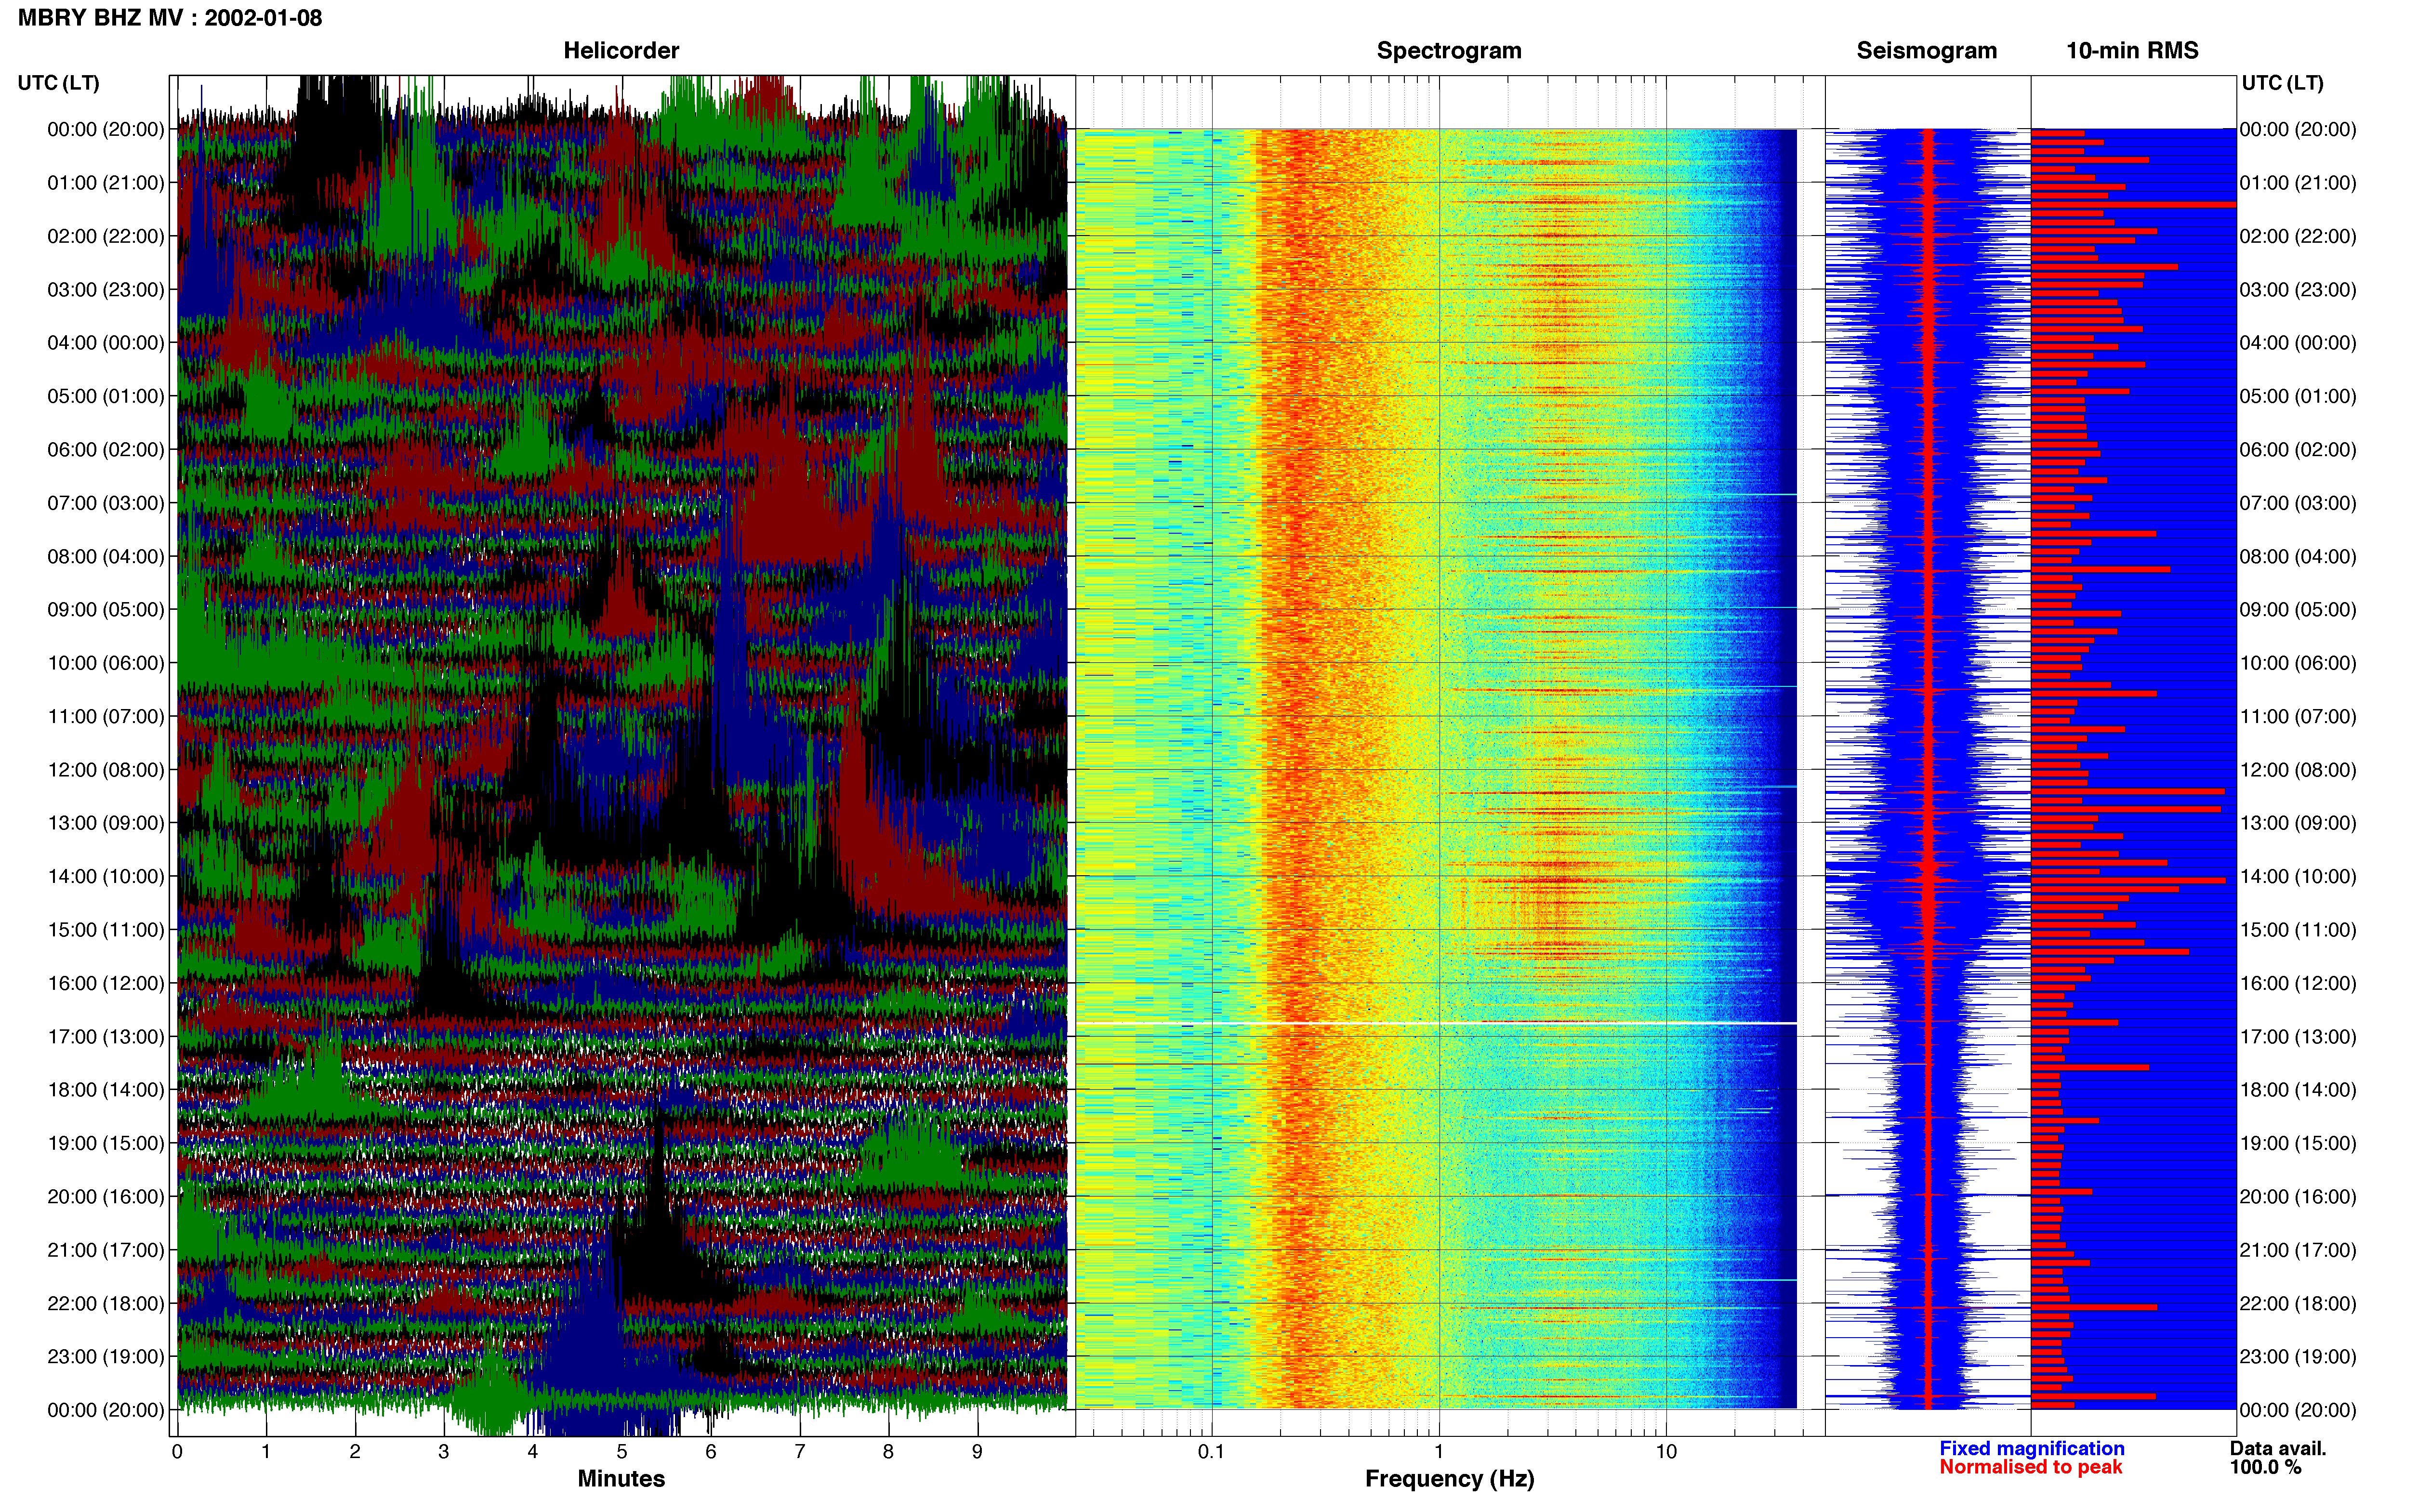Click the 09:00 (05:00) label beside the RMS panel
The width and height of the screenshot is (2418, 1512).
click(2298, 610)
